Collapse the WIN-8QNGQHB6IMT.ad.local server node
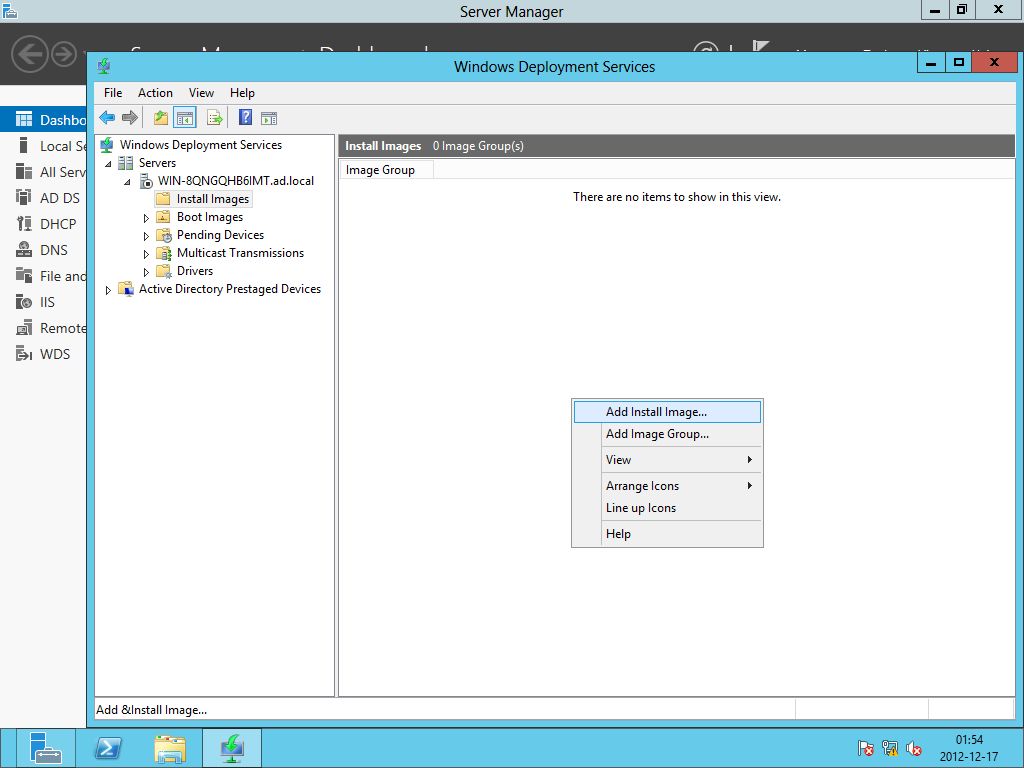This screenshot has width=1024, height=768. 128,182
